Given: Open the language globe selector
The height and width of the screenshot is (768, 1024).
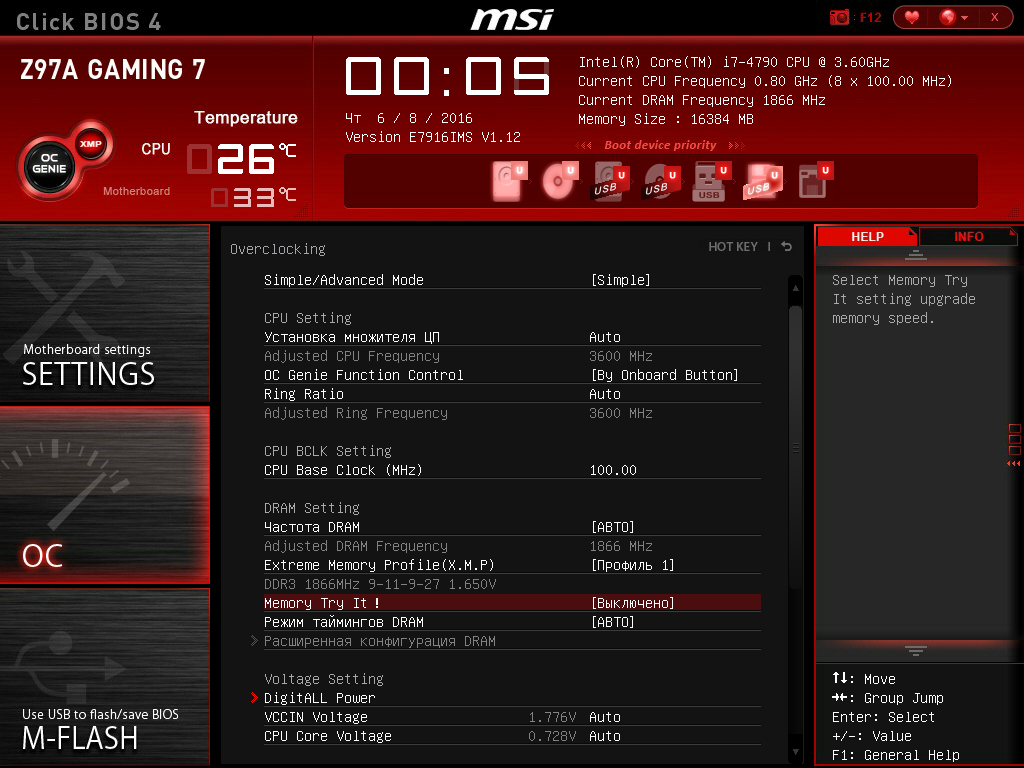Looking at the screenshot, I should (953, 17).
